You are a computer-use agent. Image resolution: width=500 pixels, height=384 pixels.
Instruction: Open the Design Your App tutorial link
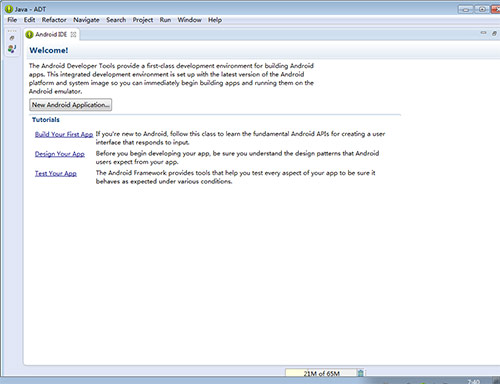(x=60, y=154)
